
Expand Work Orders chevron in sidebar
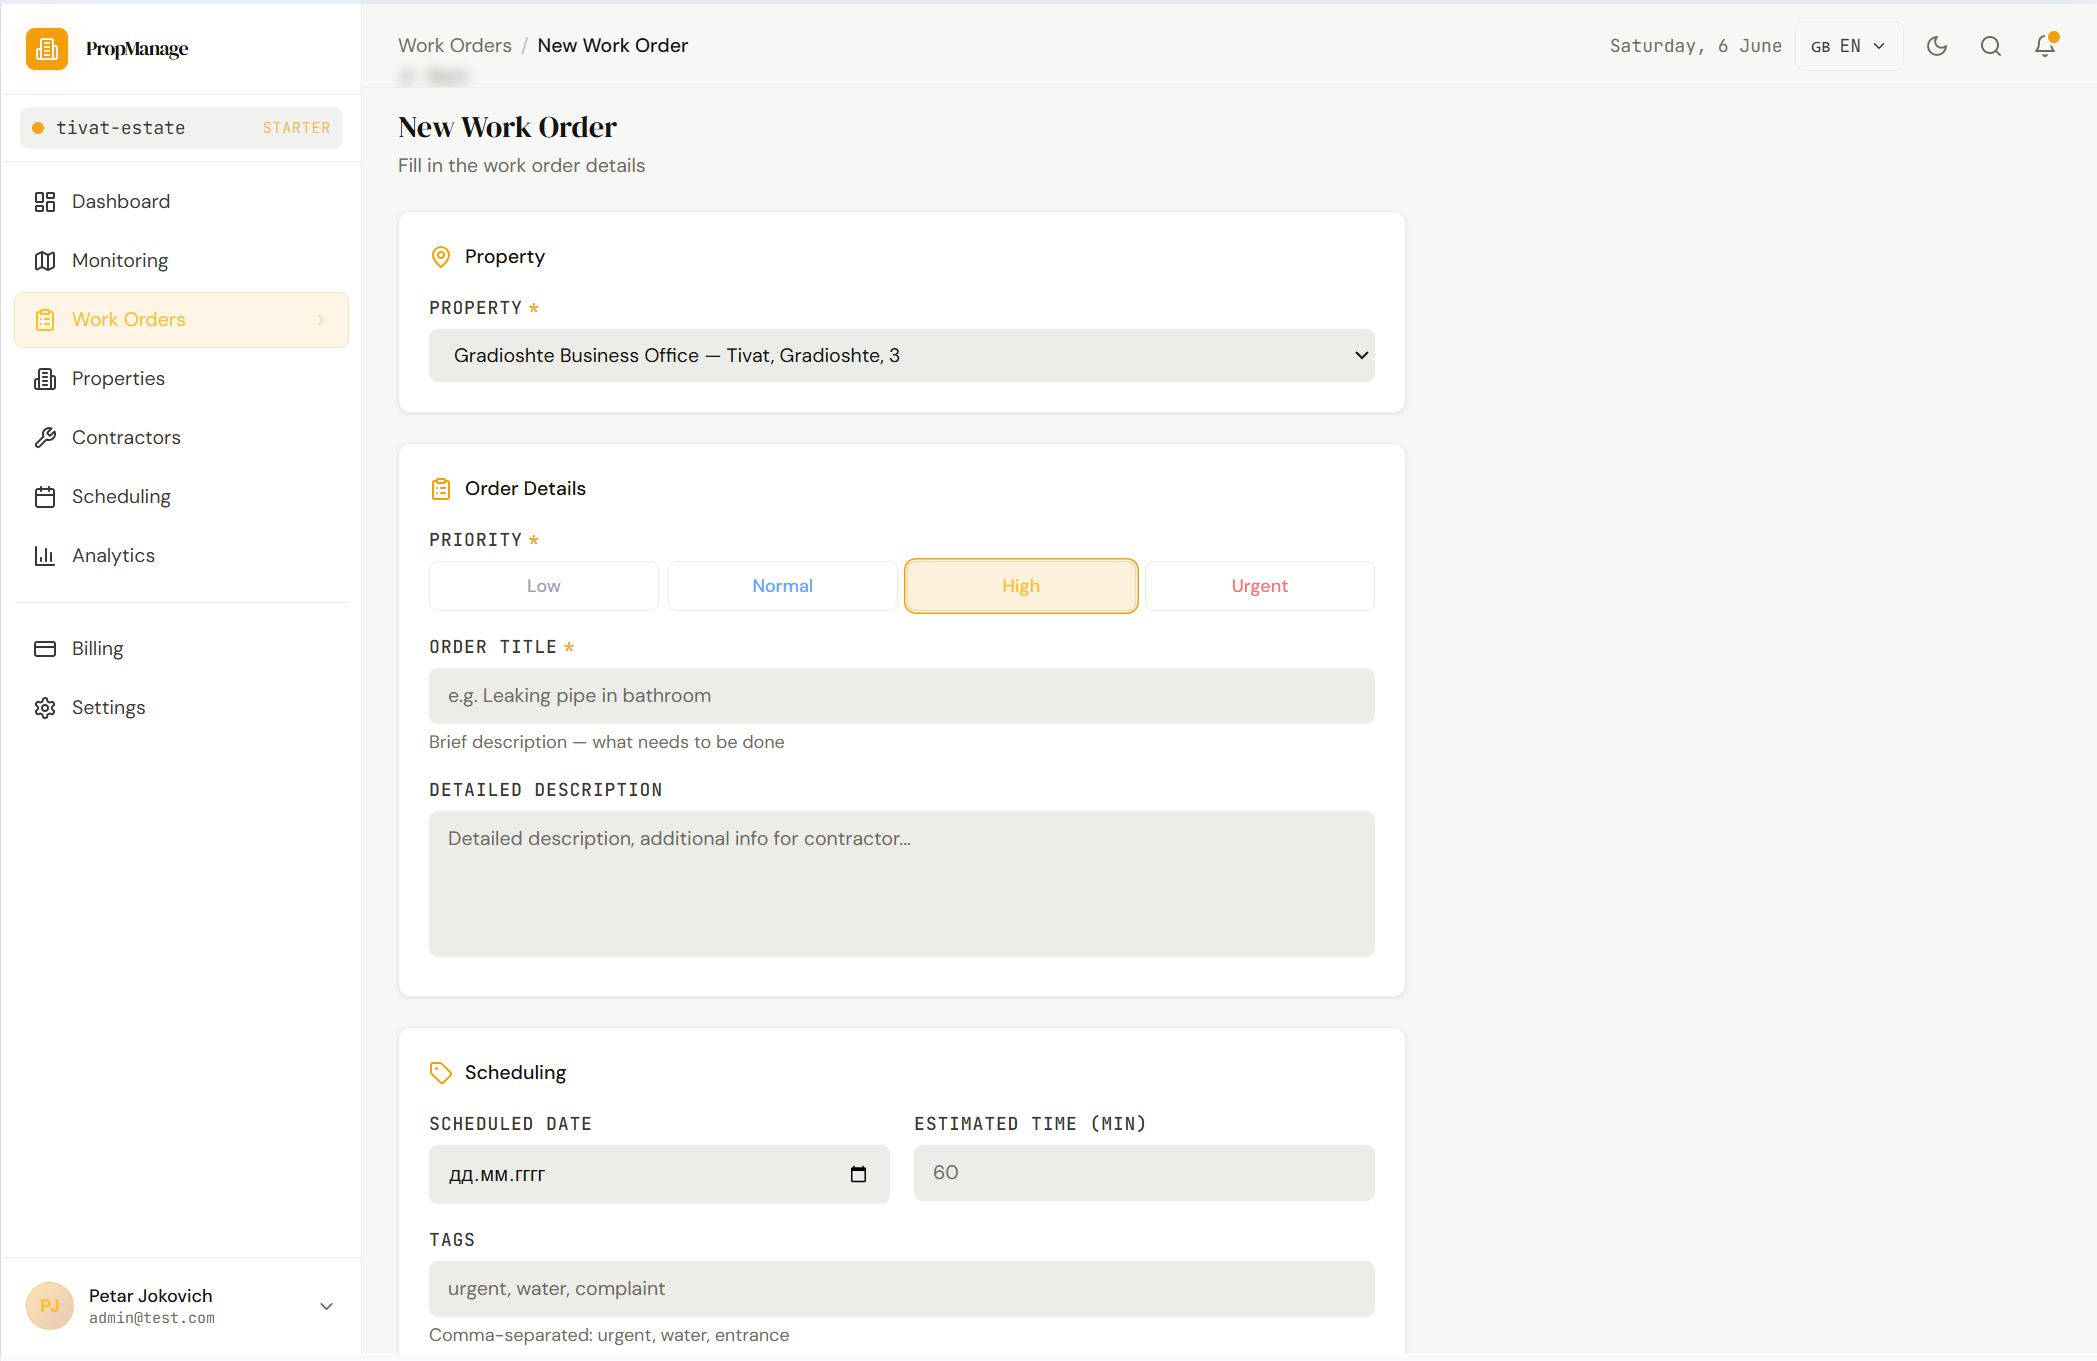coord(321,320)
